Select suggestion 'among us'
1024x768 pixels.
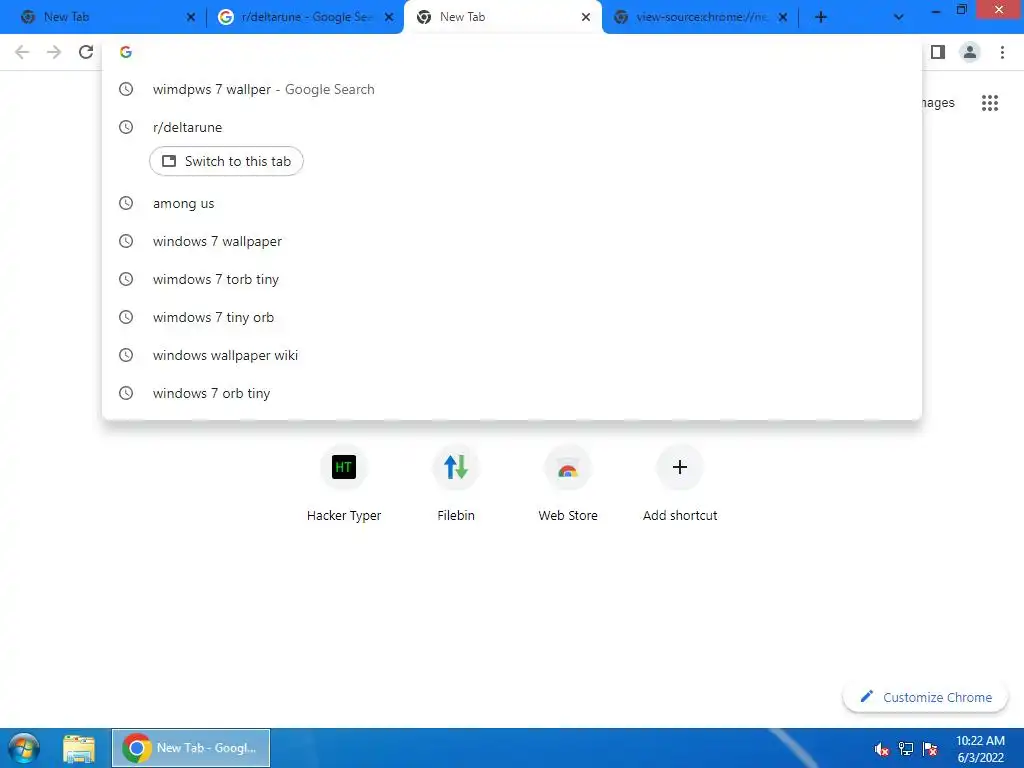(x=512, y=203)
